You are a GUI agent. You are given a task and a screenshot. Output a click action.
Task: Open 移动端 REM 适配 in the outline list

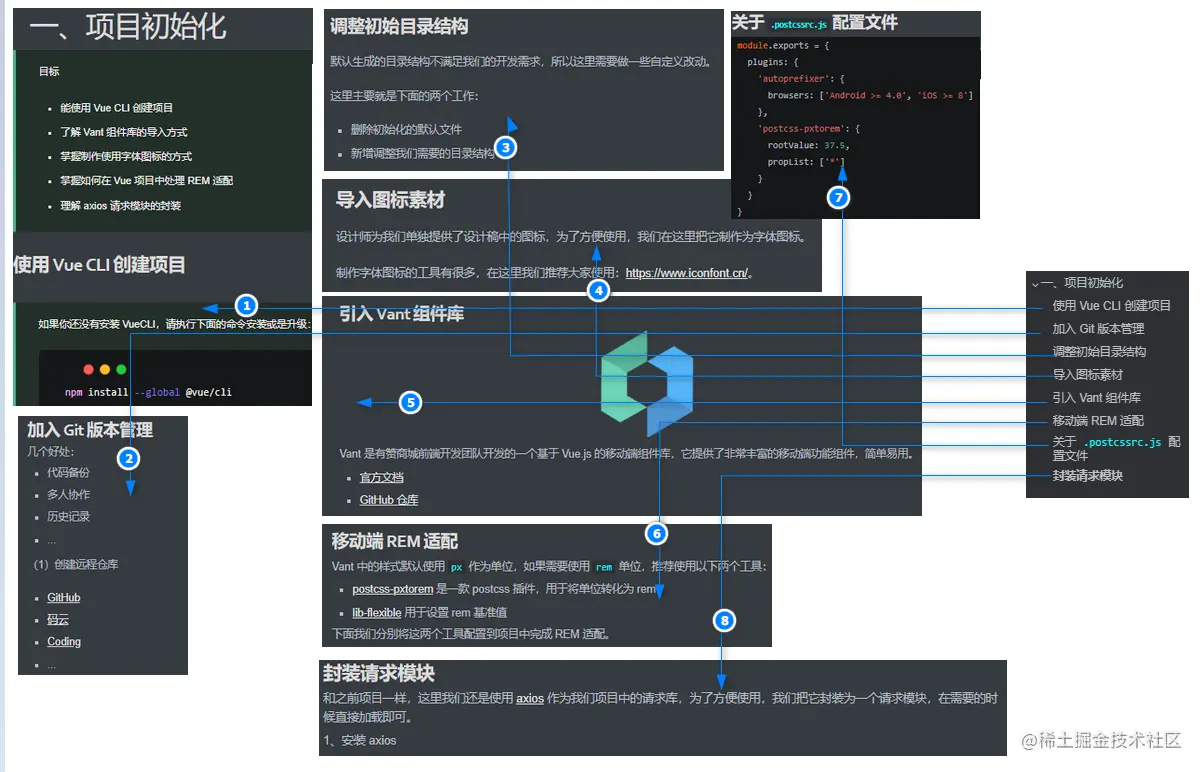click(x=1098, y=421)
